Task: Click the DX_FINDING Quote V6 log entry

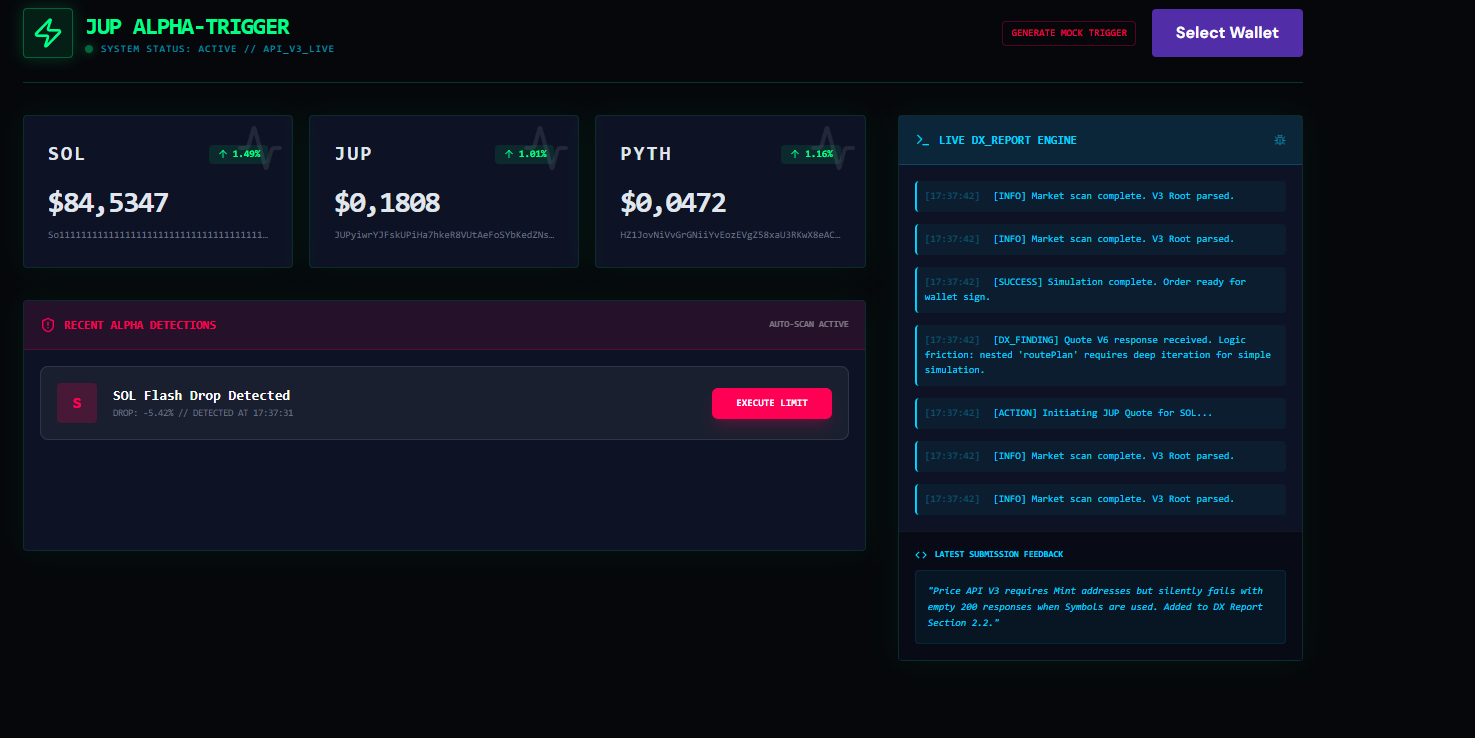Action: tap(1100, 355)
